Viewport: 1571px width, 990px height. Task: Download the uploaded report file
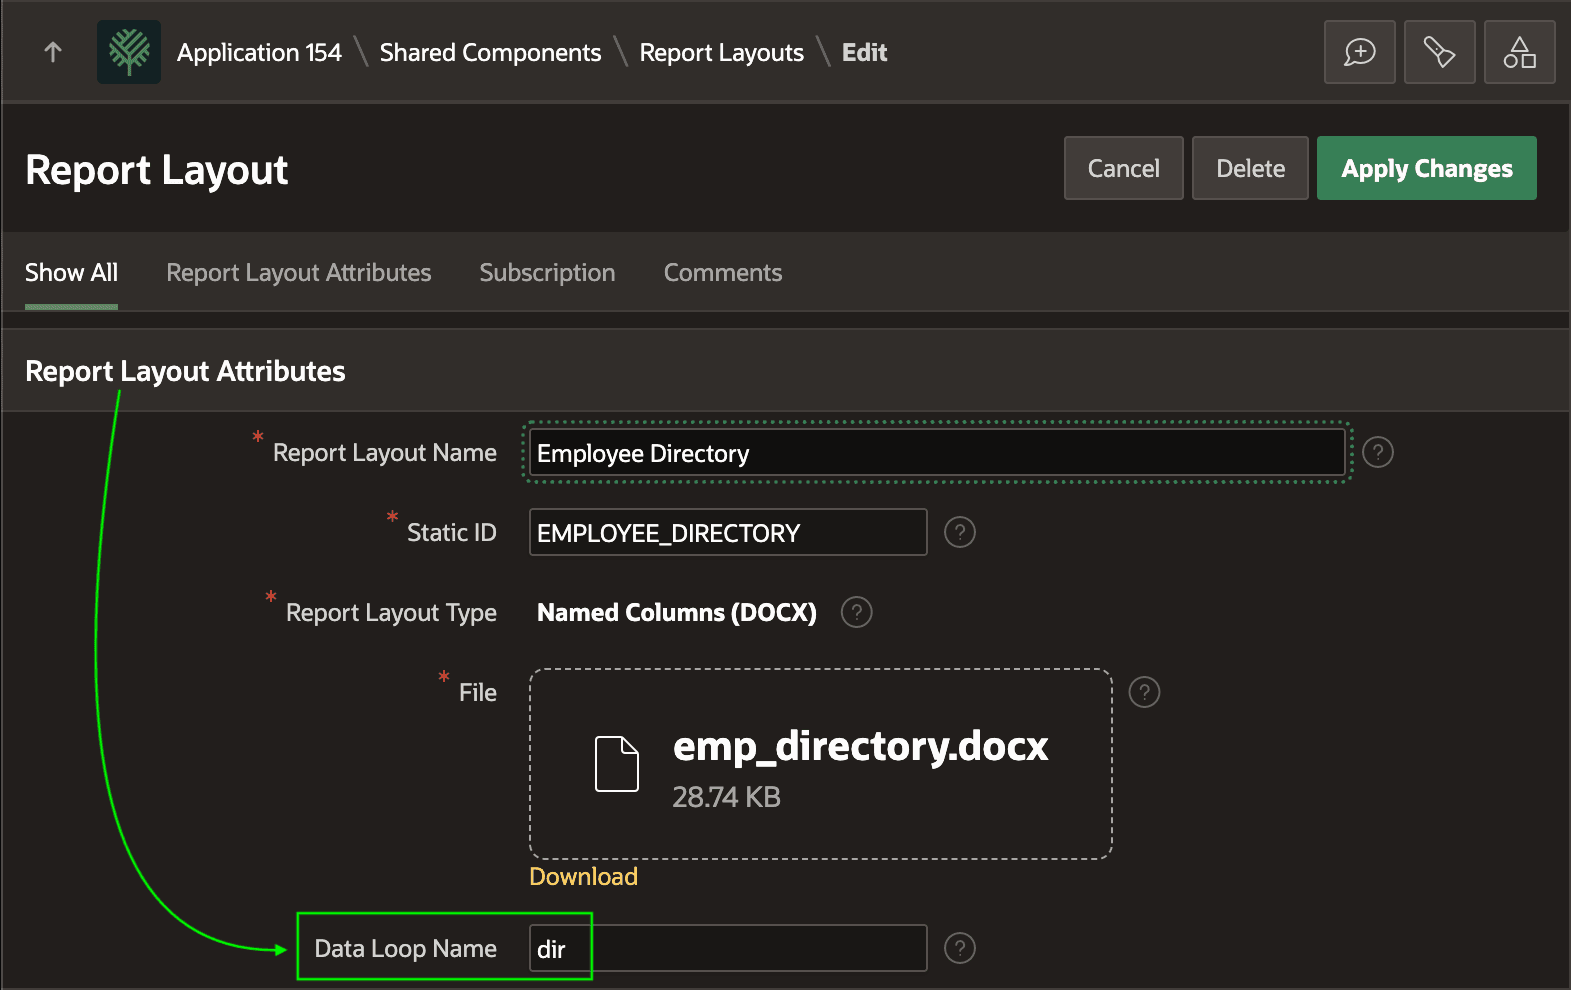(583, 877)
